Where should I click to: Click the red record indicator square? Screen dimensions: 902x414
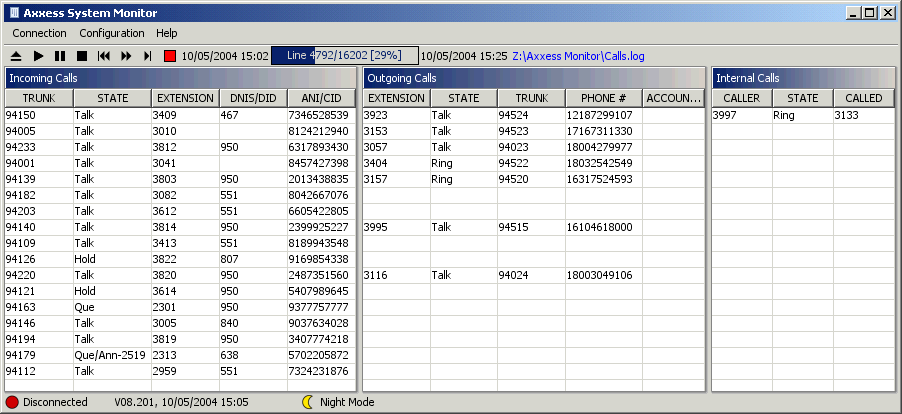point(170,56)
